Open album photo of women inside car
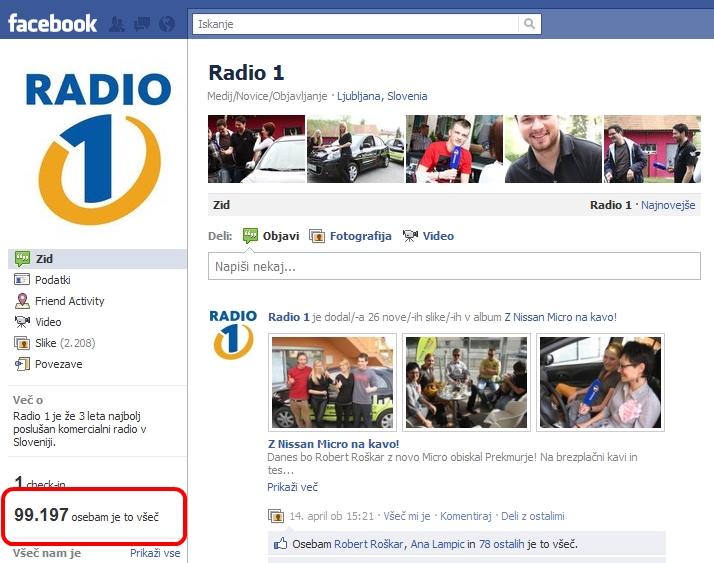 (600, 382)
